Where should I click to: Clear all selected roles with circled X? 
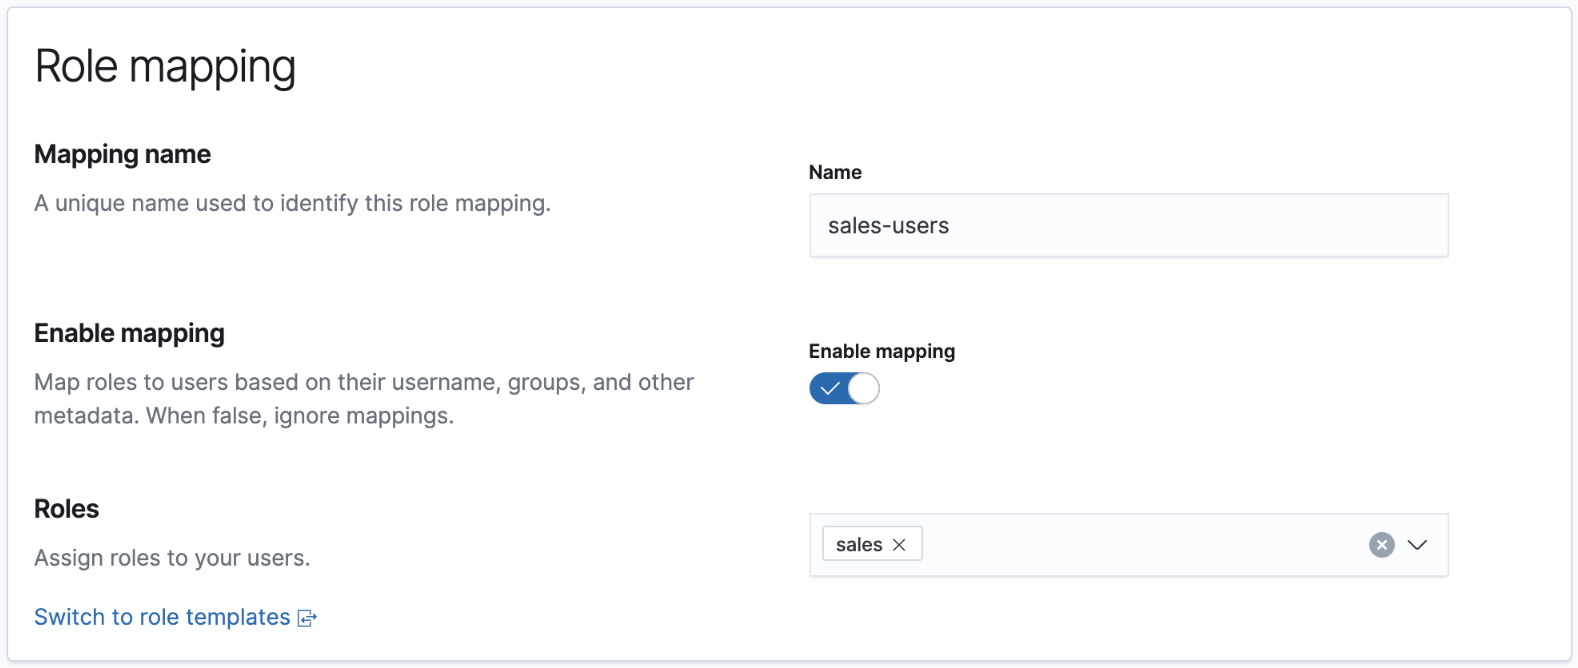(x=1381, y=545)
